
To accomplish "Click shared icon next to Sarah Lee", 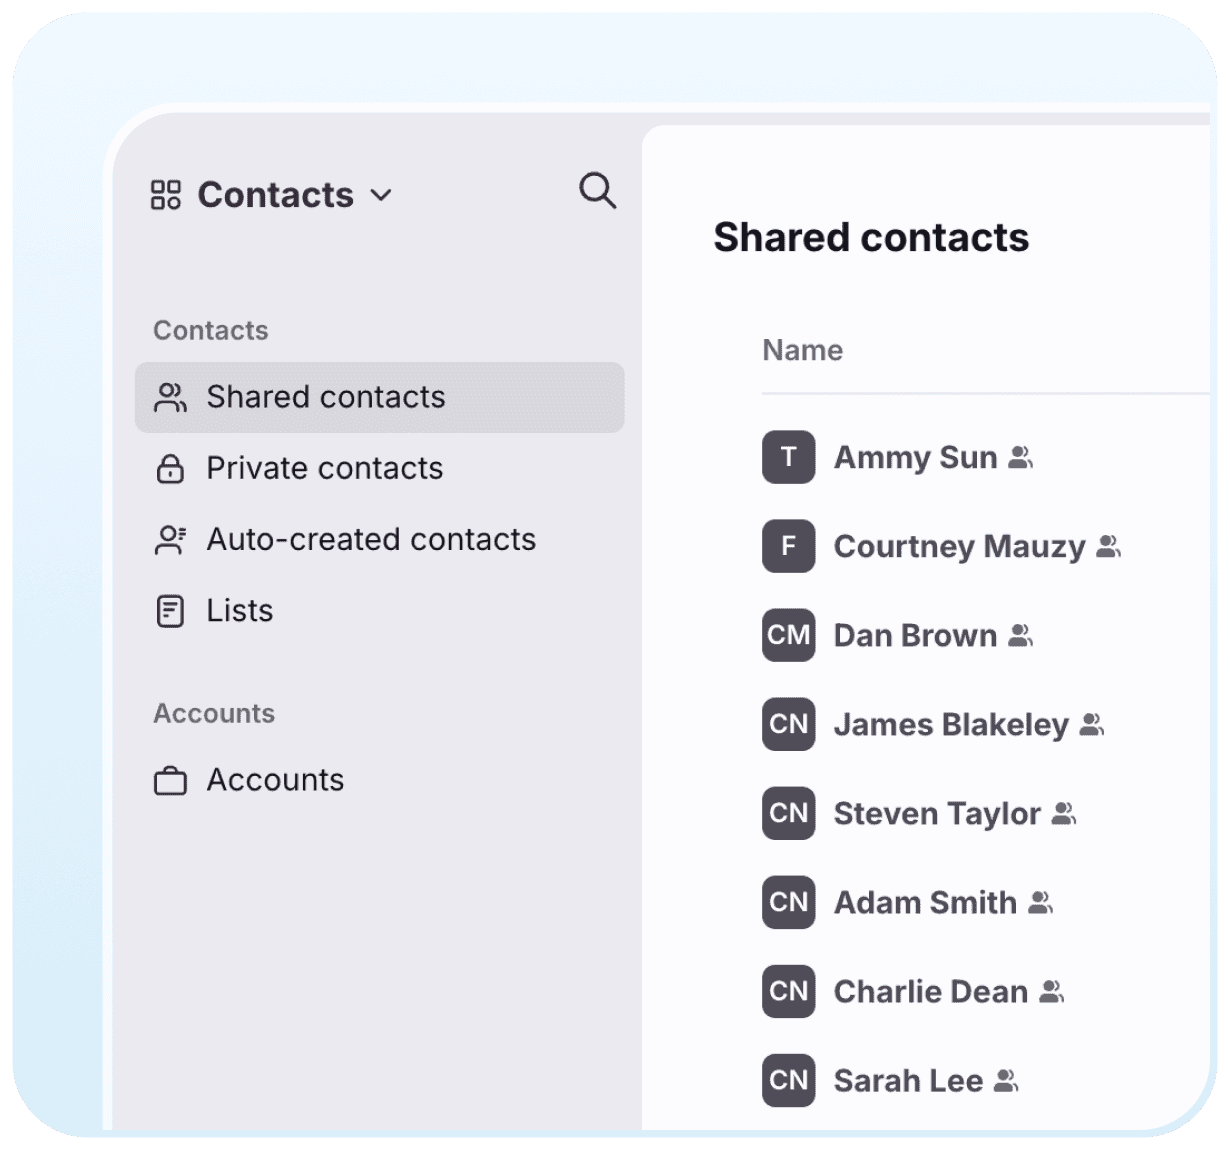I will point(1006,1080).
